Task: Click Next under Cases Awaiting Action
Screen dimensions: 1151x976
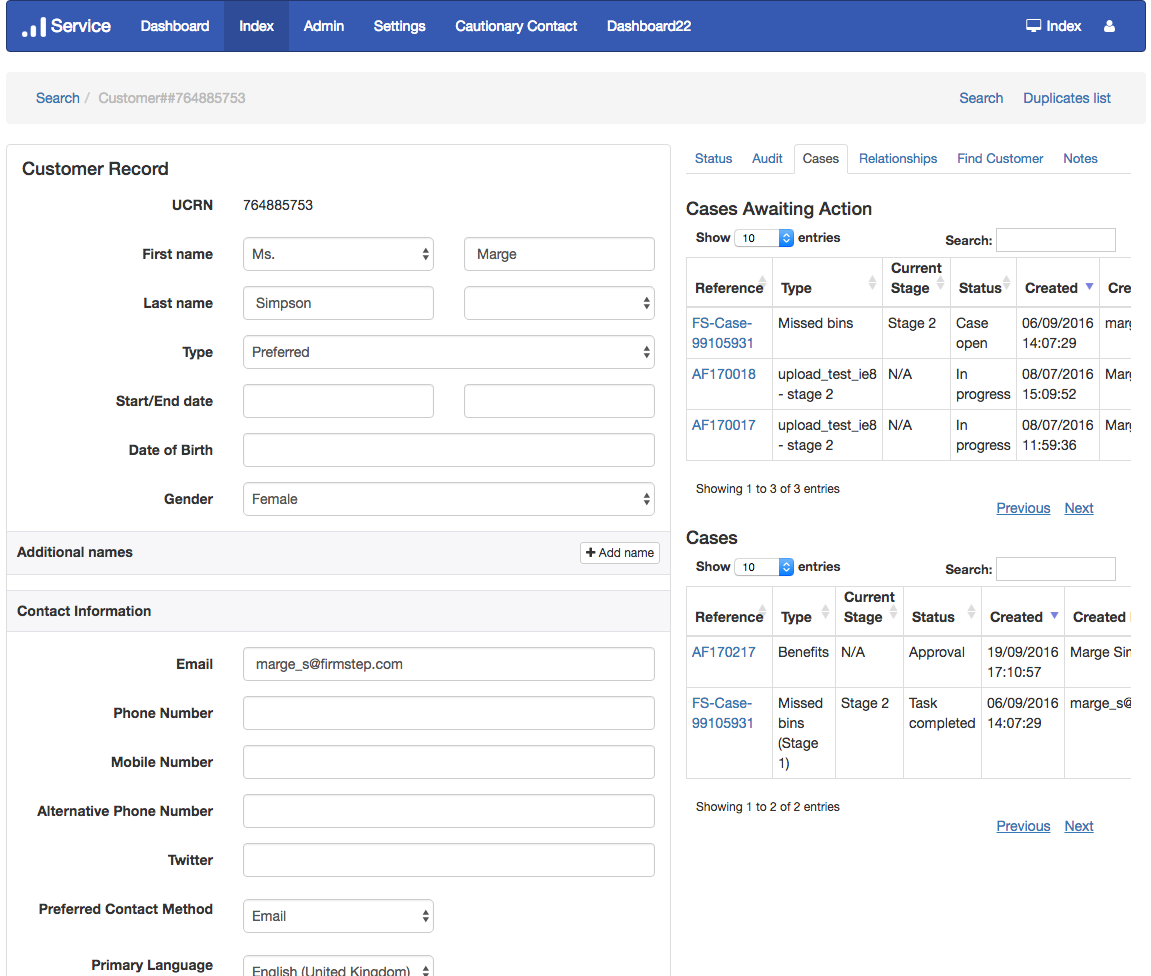Action: (1078, 508)
